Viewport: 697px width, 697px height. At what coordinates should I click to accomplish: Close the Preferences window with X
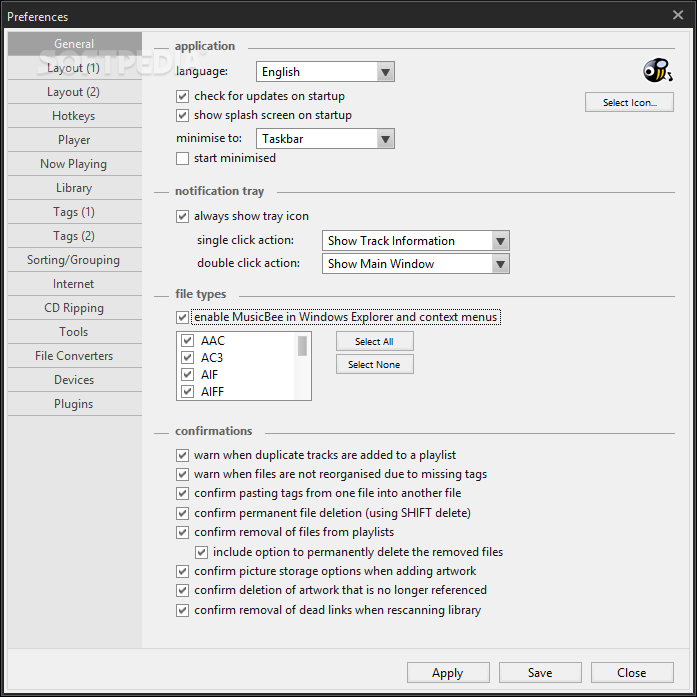tap(677, 15)
